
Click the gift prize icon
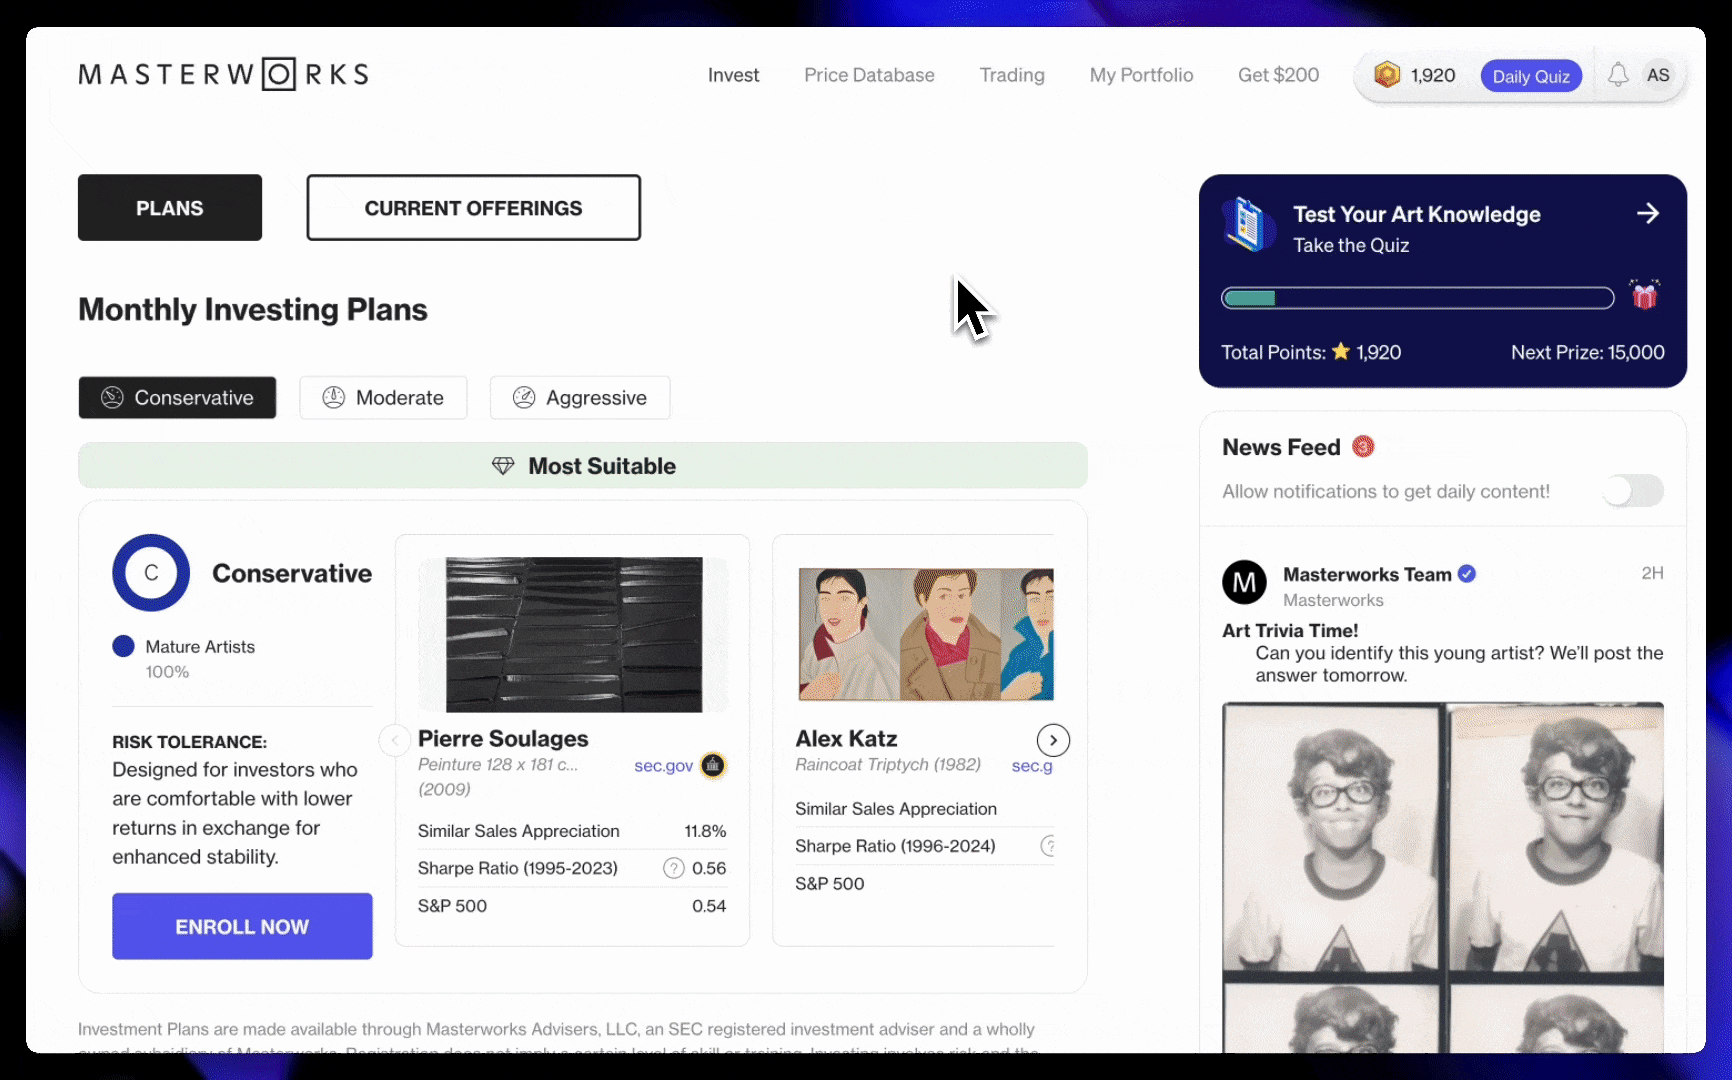tap(1645, 294)
